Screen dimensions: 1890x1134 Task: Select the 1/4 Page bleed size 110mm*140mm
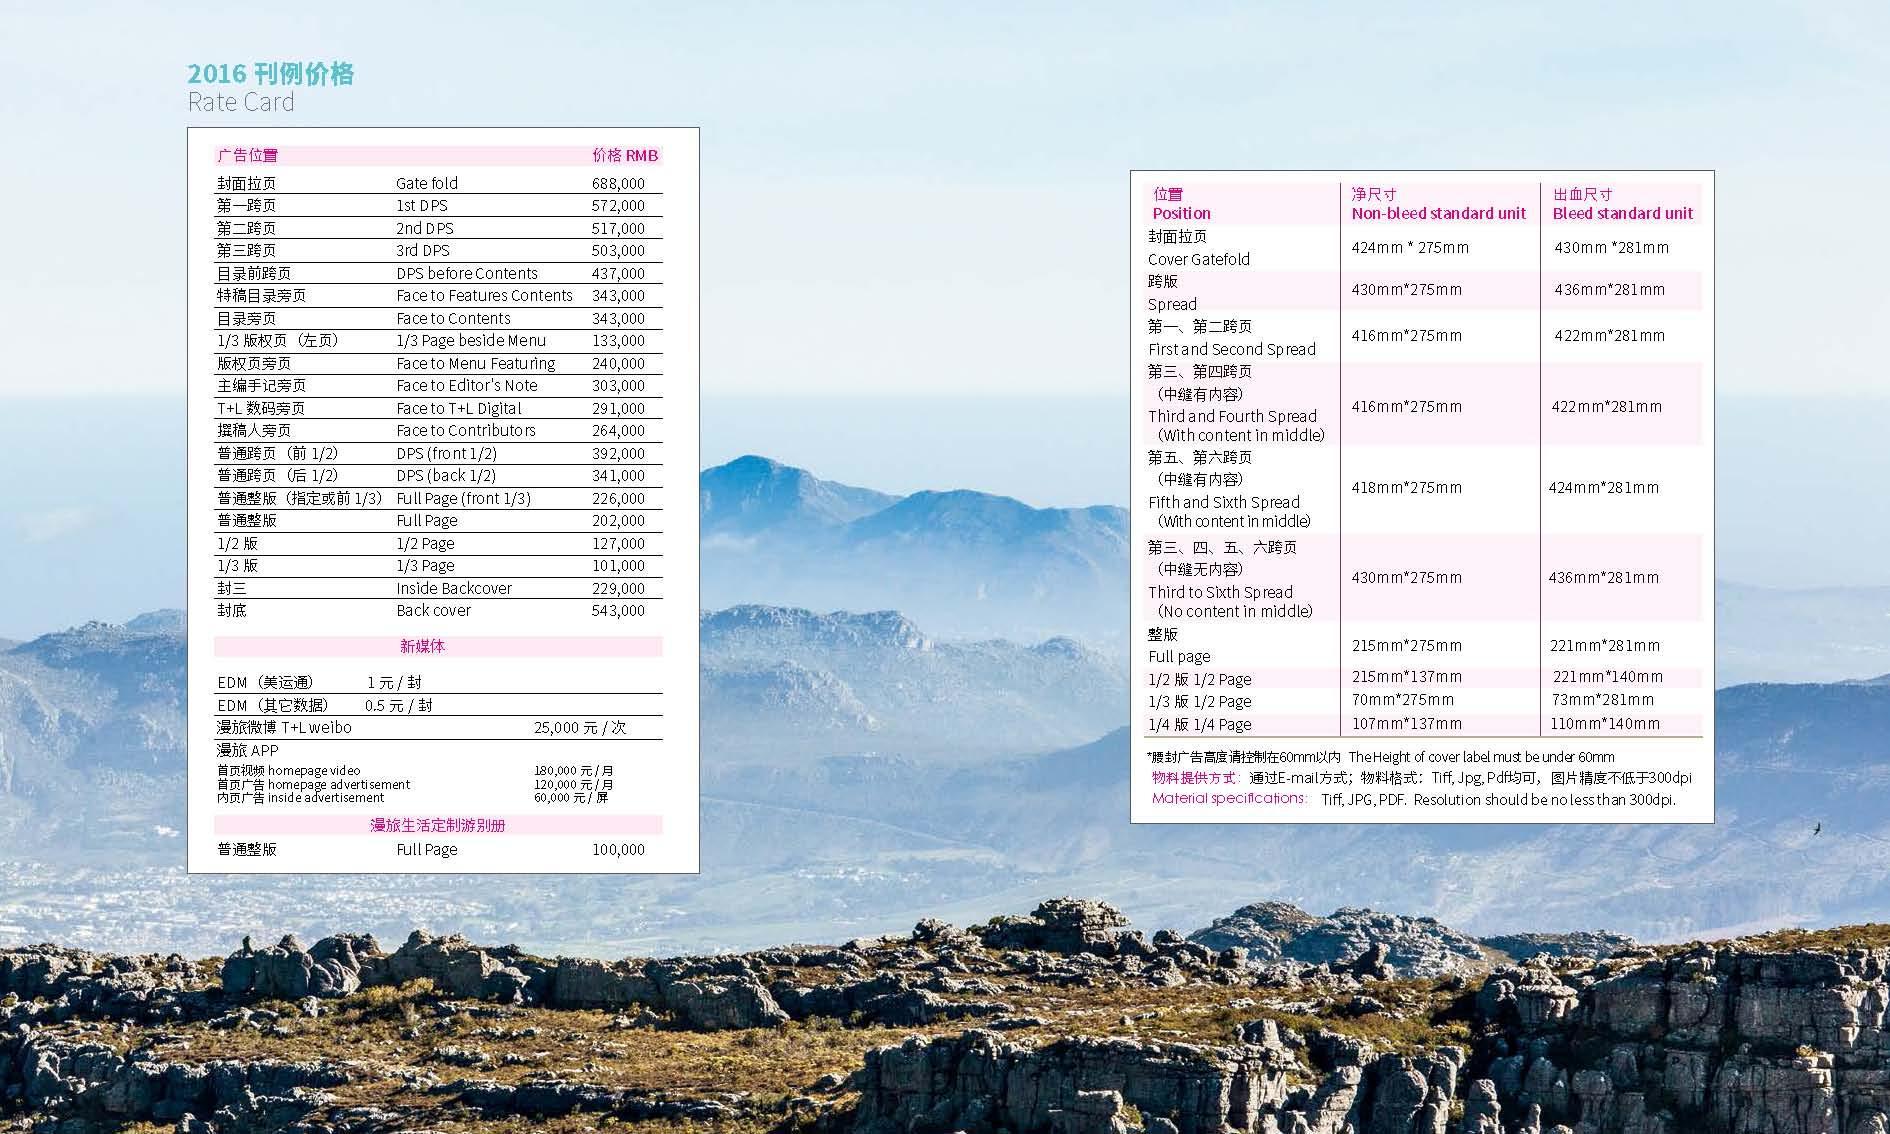1604,724
